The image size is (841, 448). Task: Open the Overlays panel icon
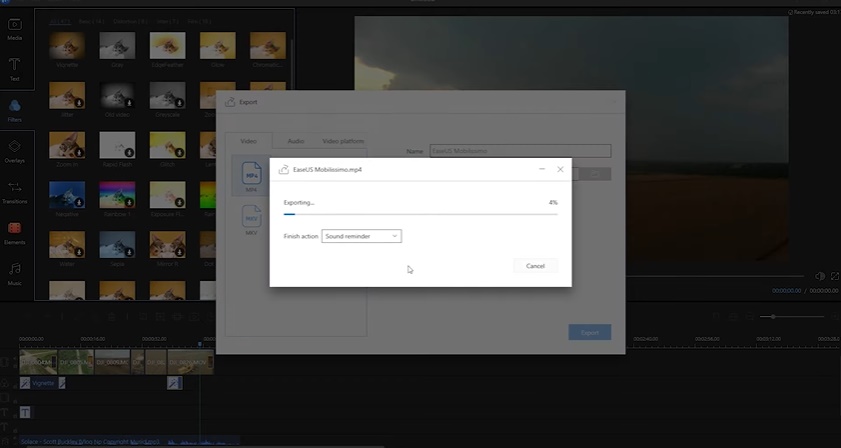[15, 150]
